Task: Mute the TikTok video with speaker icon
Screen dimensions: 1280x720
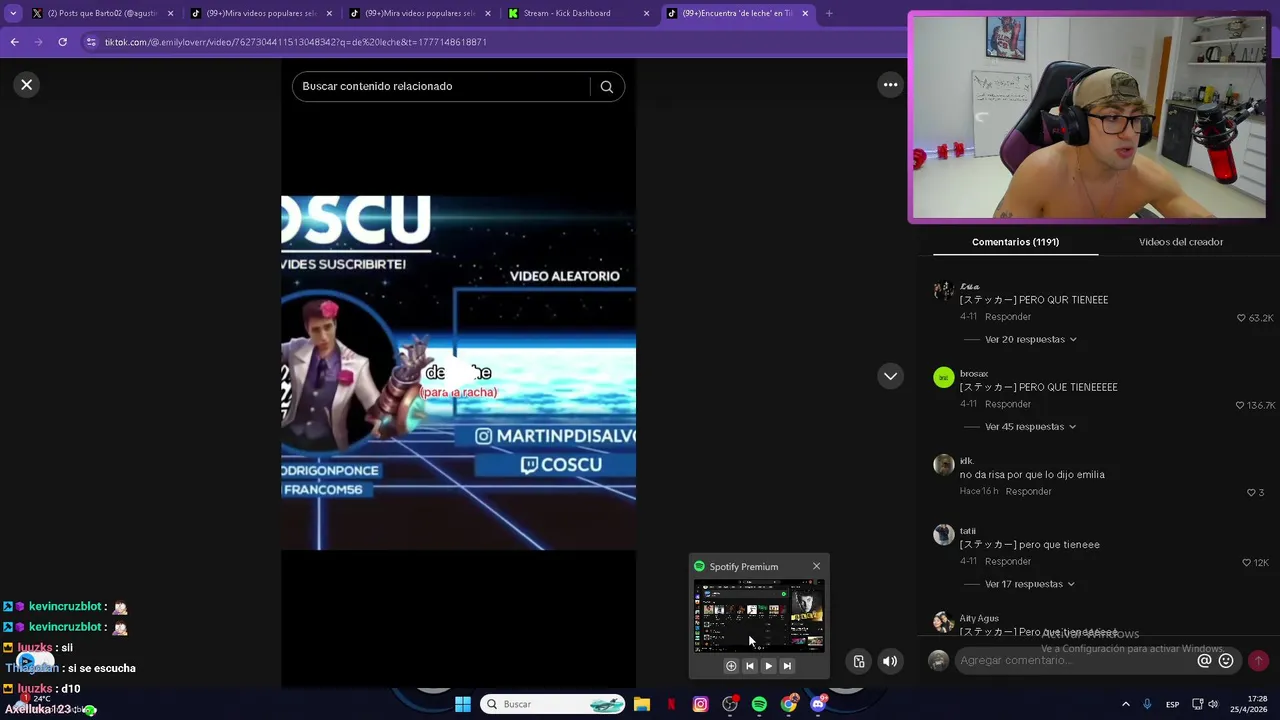Action: pos(890,661)
